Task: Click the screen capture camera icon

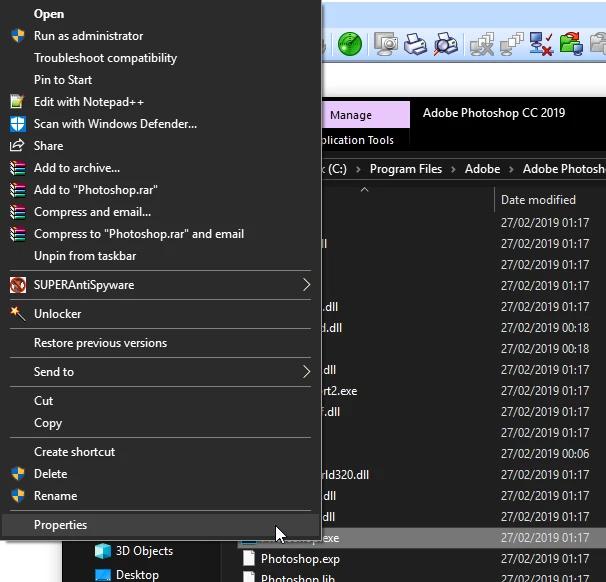Action: 386,44
